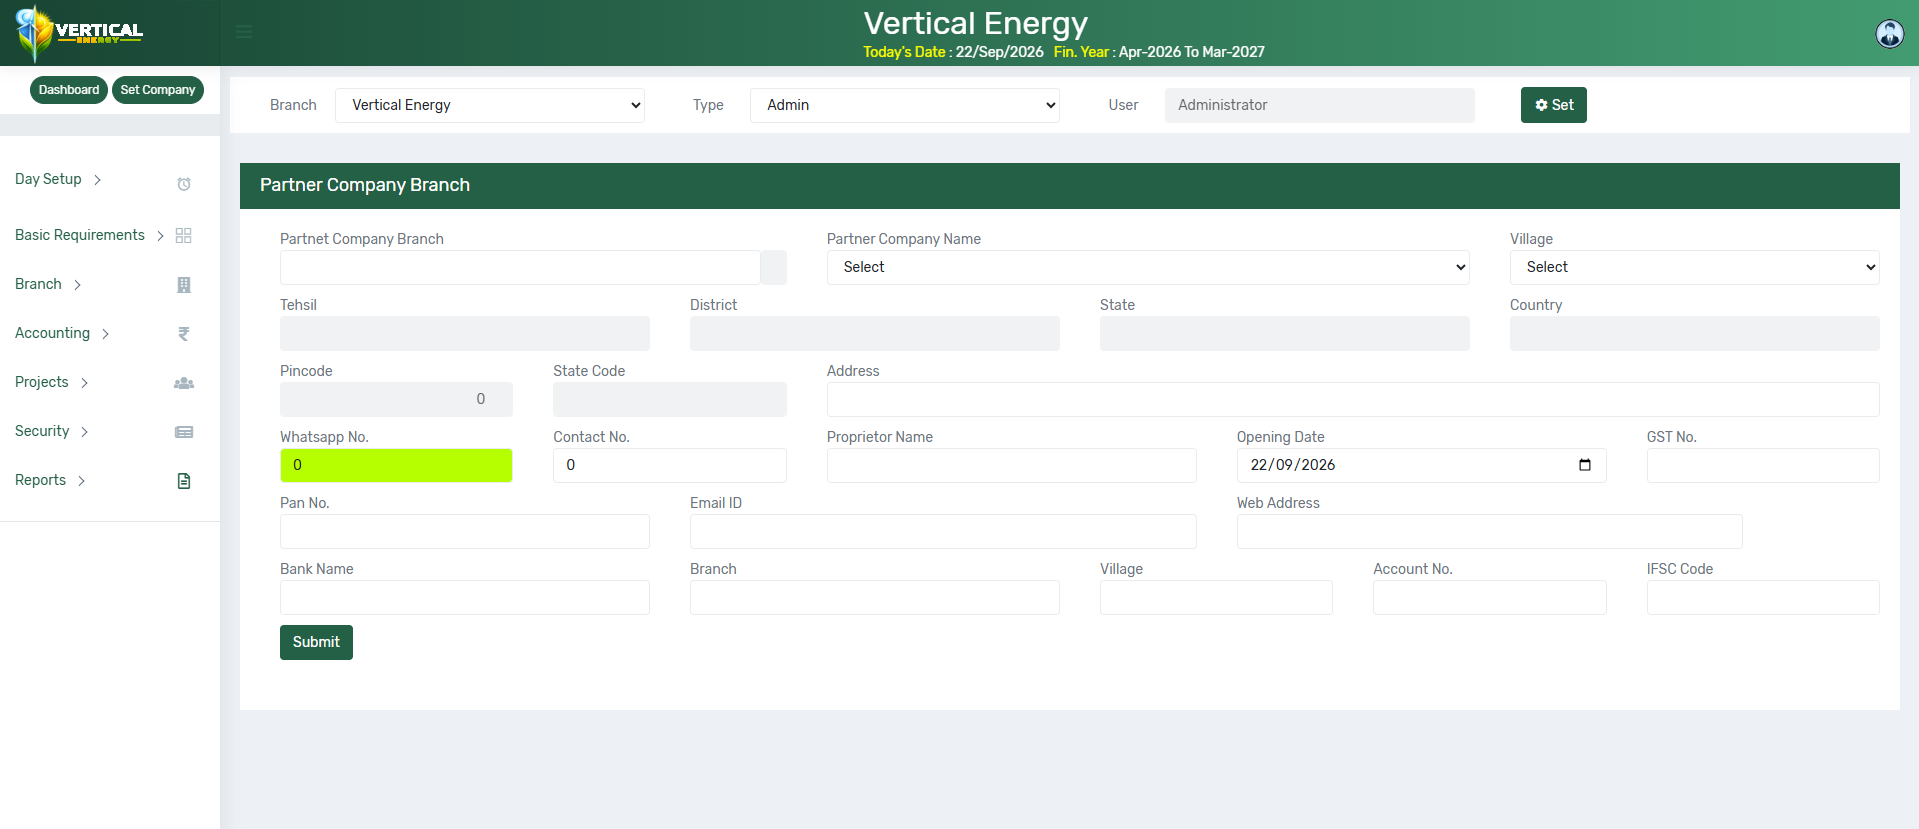Expand the Basic Requirements menu
This screenshot has height=829, width=1919.
pos(89,235)
